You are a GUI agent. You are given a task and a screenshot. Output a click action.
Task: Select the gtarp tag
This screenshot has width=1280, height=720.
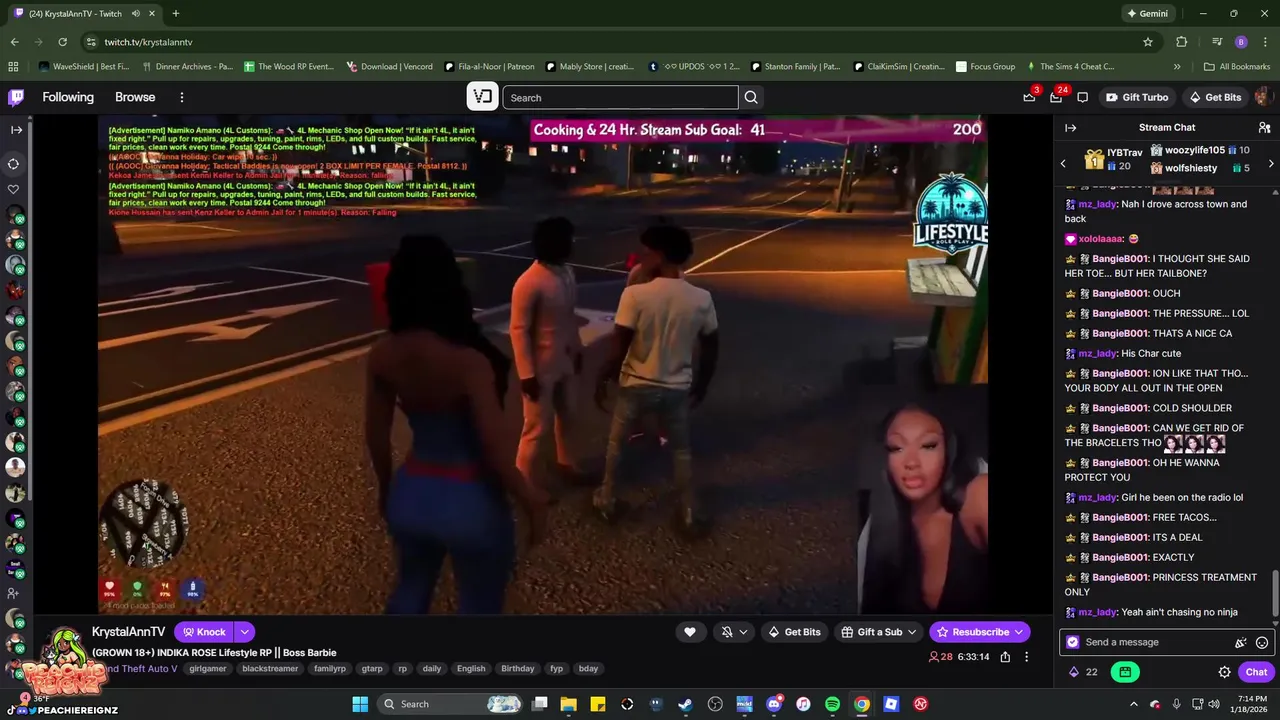372,669
